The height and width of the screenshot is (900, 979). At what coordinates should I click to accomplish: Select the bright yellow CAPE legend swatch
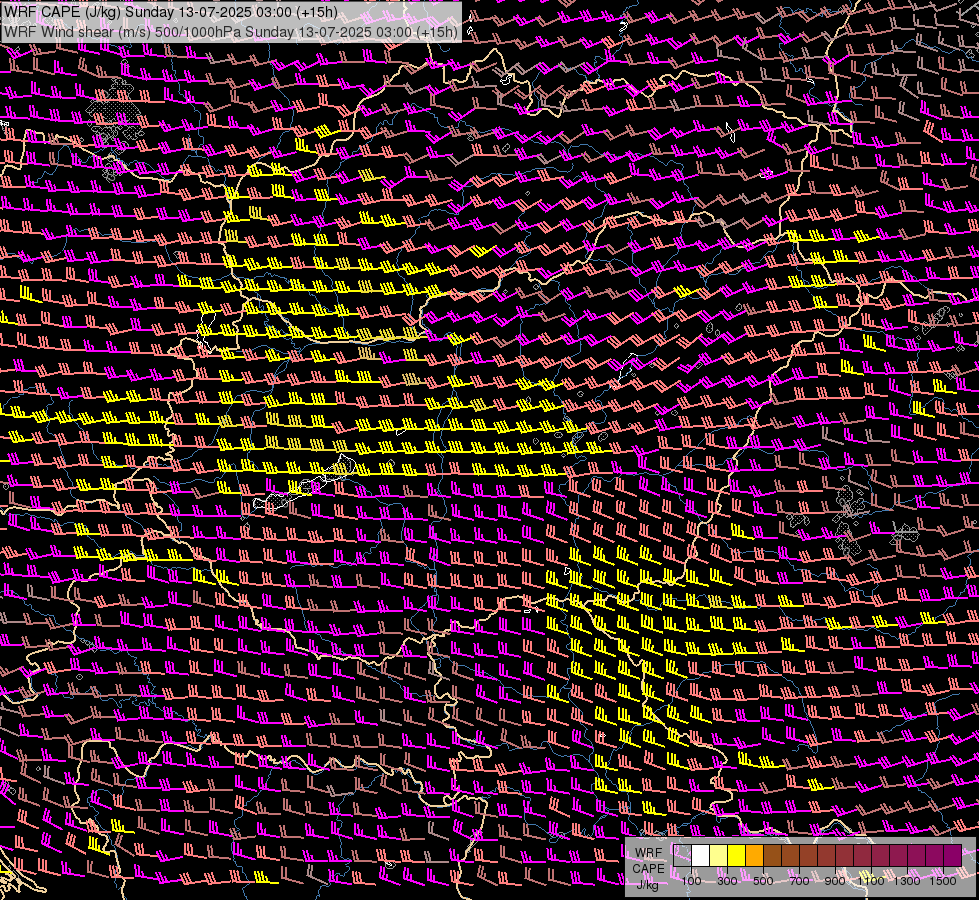click(x=737, y=855)
